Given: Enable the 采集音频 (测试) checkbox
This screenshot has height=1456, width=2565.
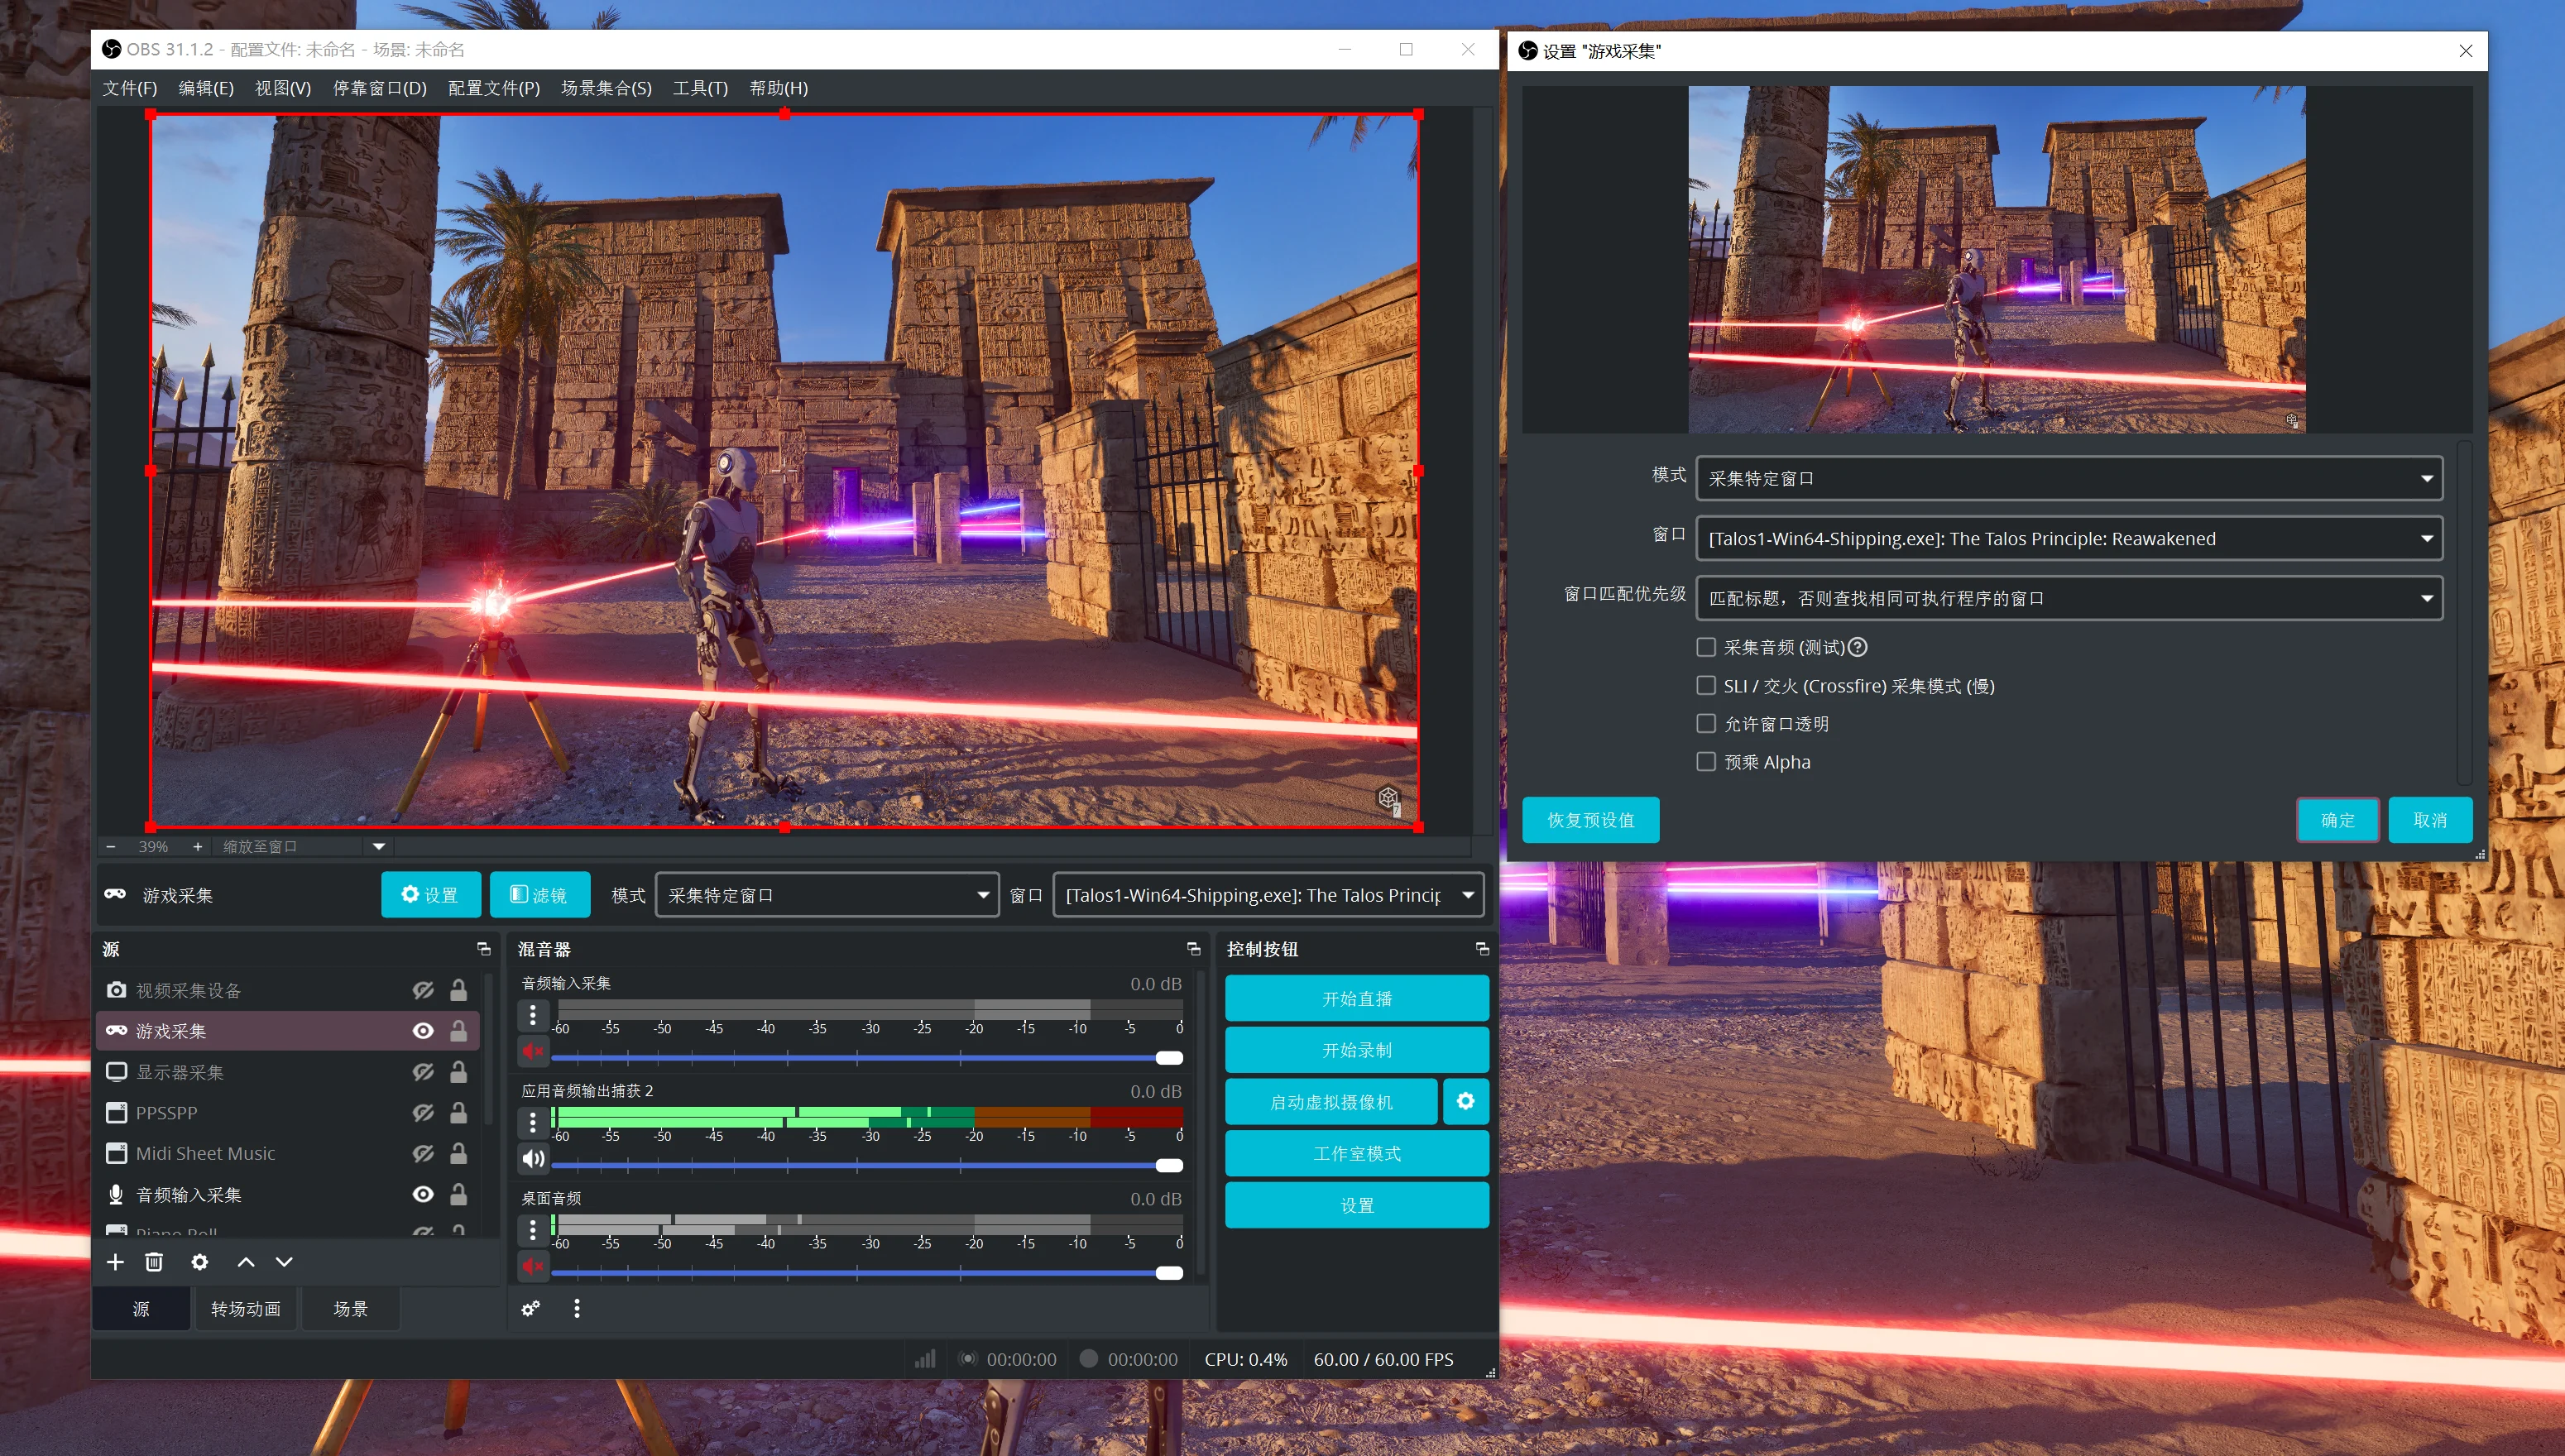Looking at the screenshot, I should [x=1706, y=647].
